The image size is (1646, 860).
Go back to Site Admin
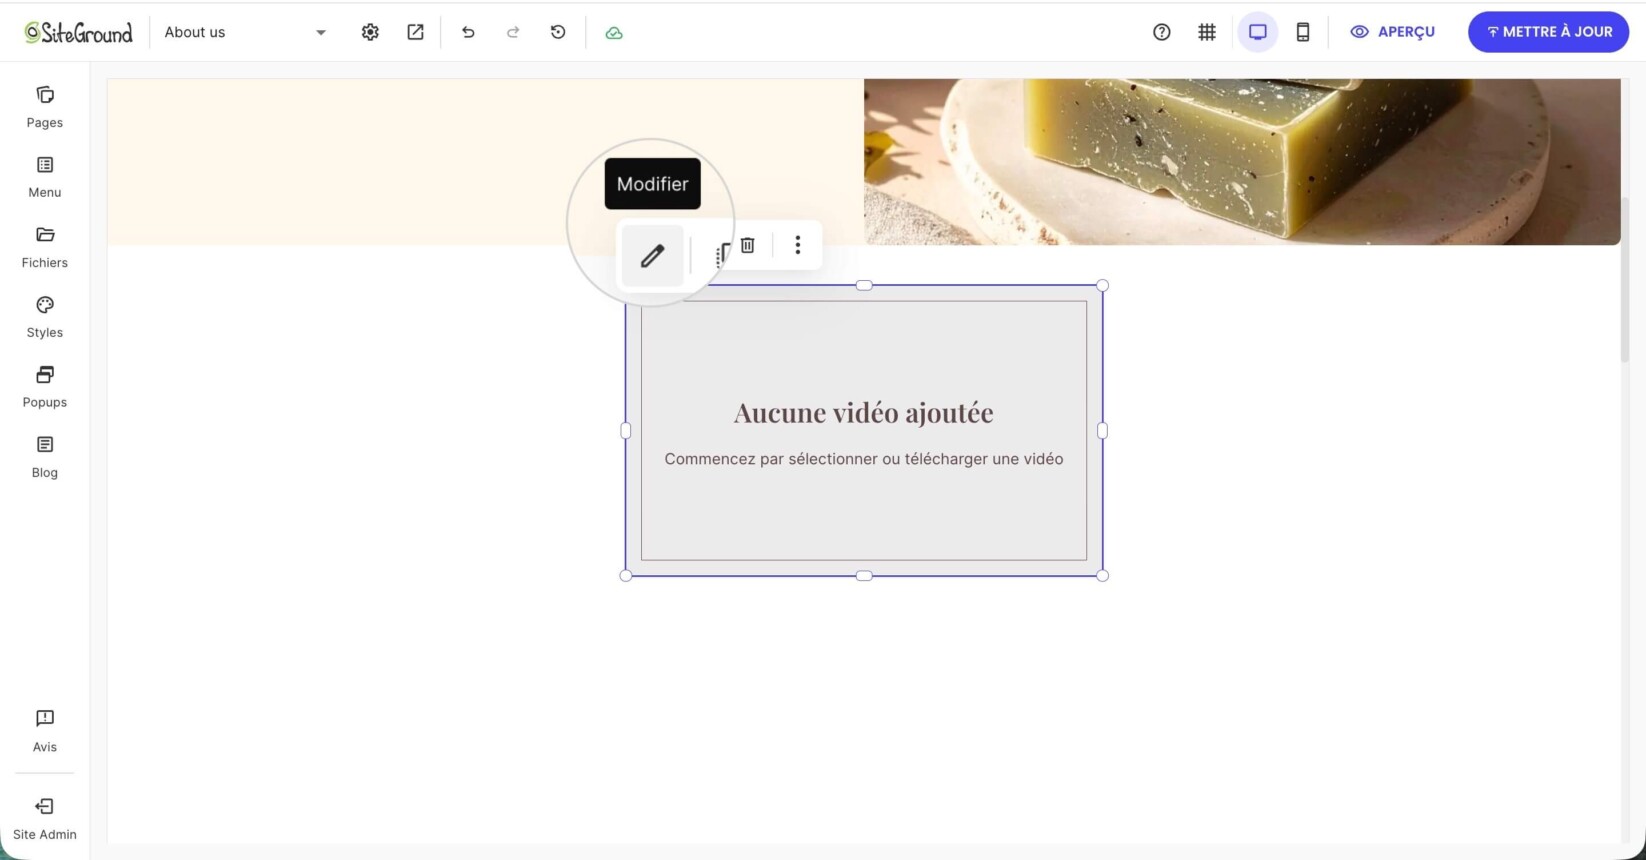pyautogui.click(x=44, y=819)
